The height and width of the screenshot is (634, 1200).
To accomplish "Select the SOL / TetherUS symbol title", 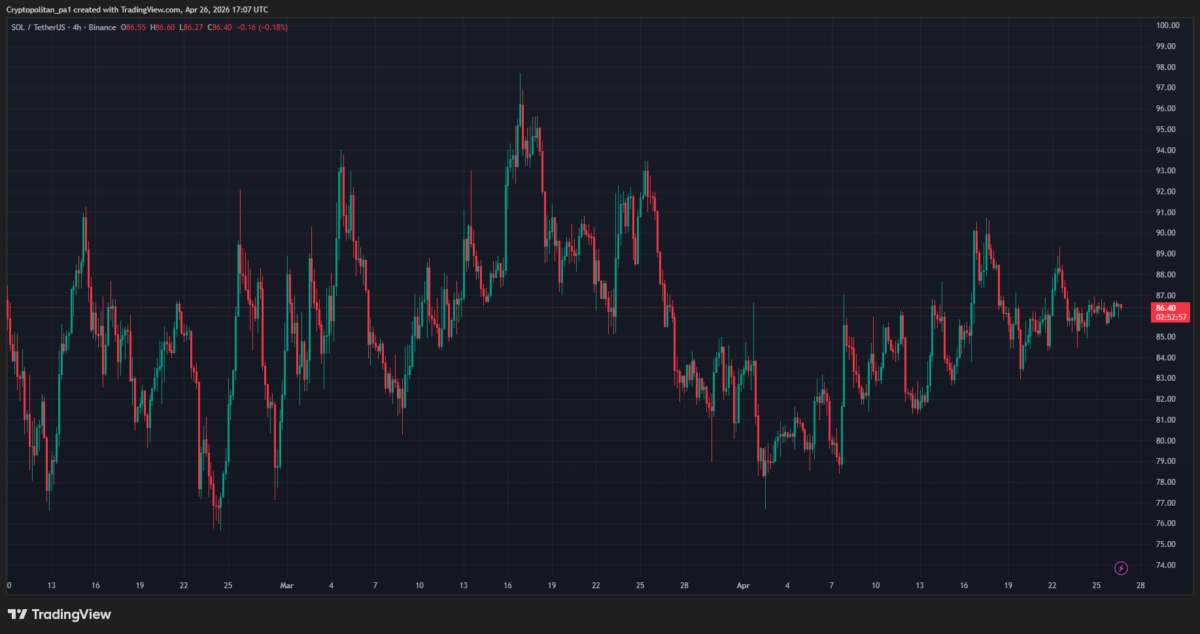I will (42, 27).
